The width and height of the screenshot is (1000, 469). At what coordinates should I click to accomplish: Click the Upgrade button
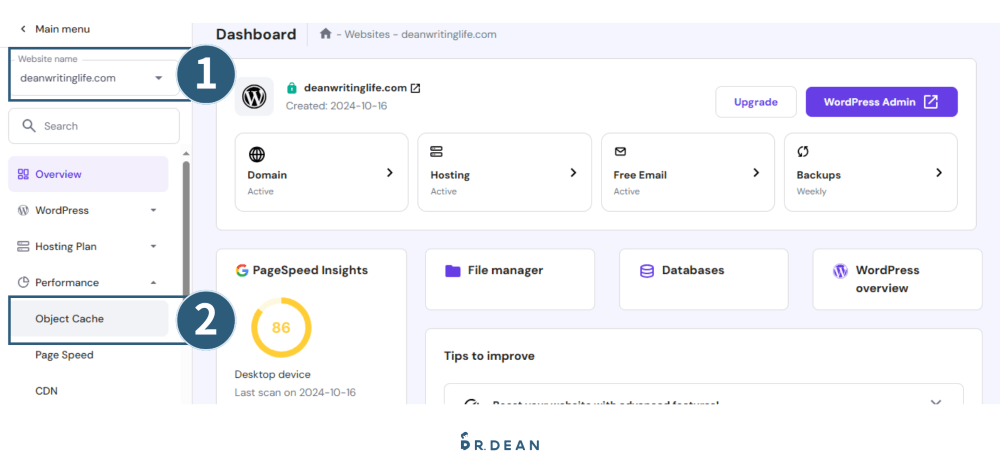click(x=756, y=102)
